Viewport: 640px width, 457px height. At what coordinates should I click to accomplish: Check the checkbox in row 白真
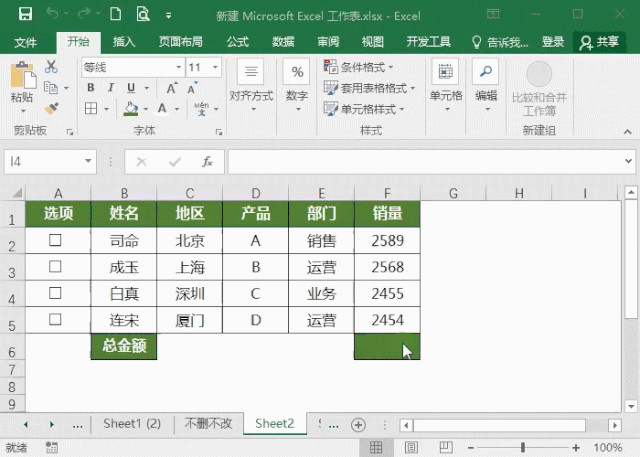click(x=55, y=293)
